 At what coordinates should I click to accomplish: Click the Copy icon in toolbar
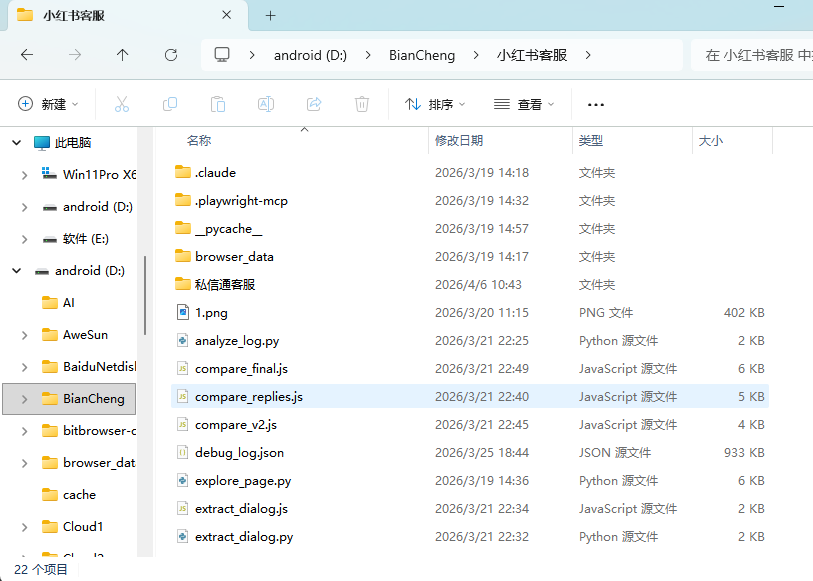click(x=170, y=104)
